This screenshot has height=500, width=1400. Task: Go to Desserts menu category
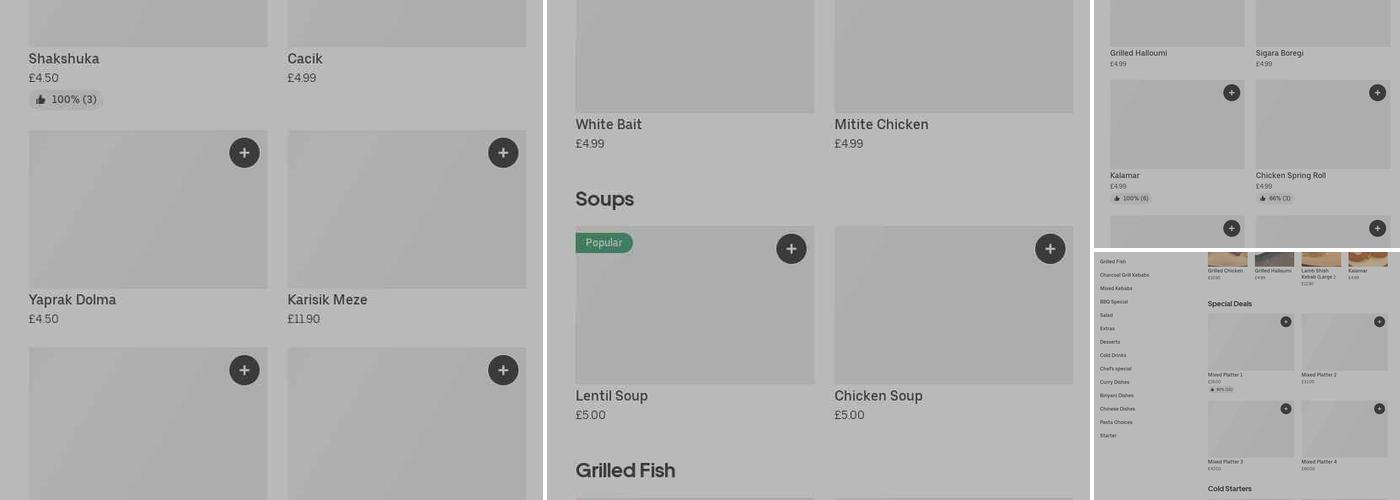[1110, 342]
